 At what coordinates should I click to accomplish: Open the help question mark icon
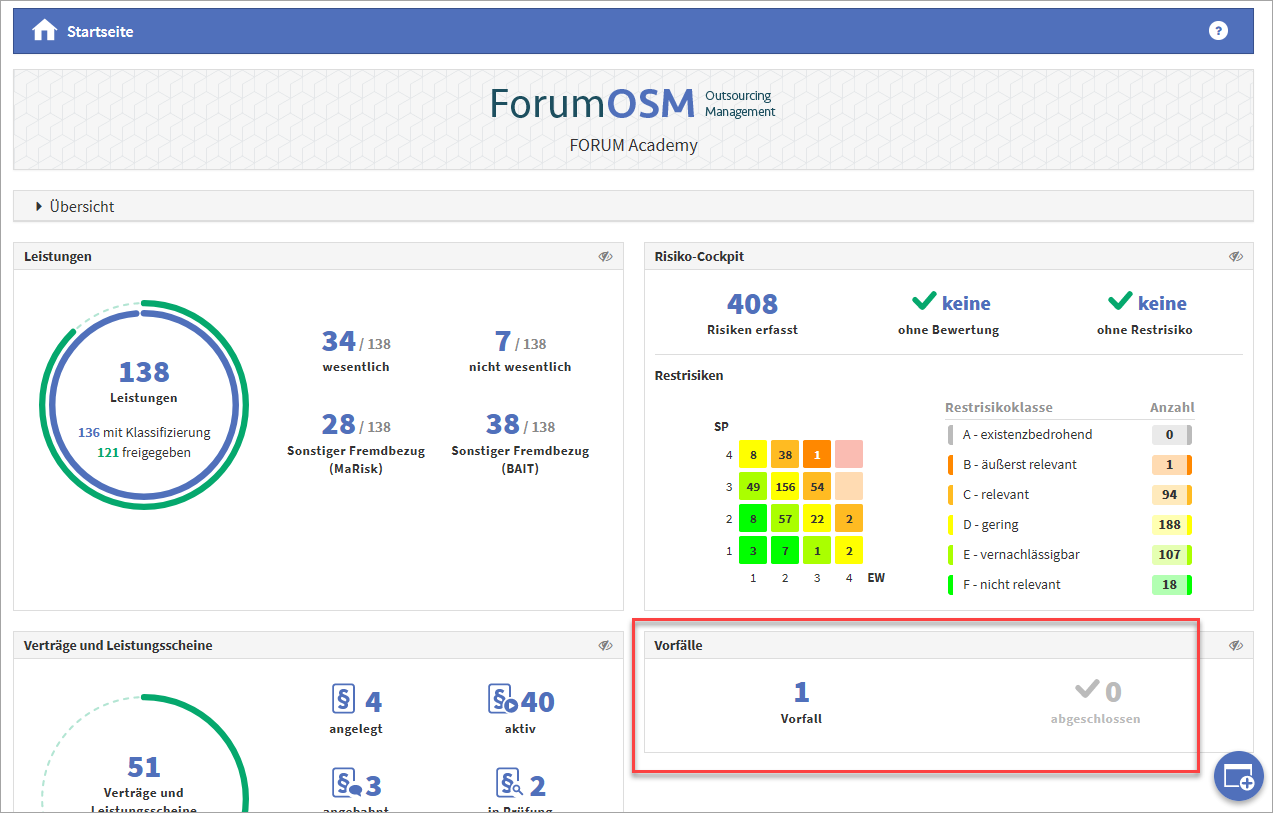[x=1217, y=31]
